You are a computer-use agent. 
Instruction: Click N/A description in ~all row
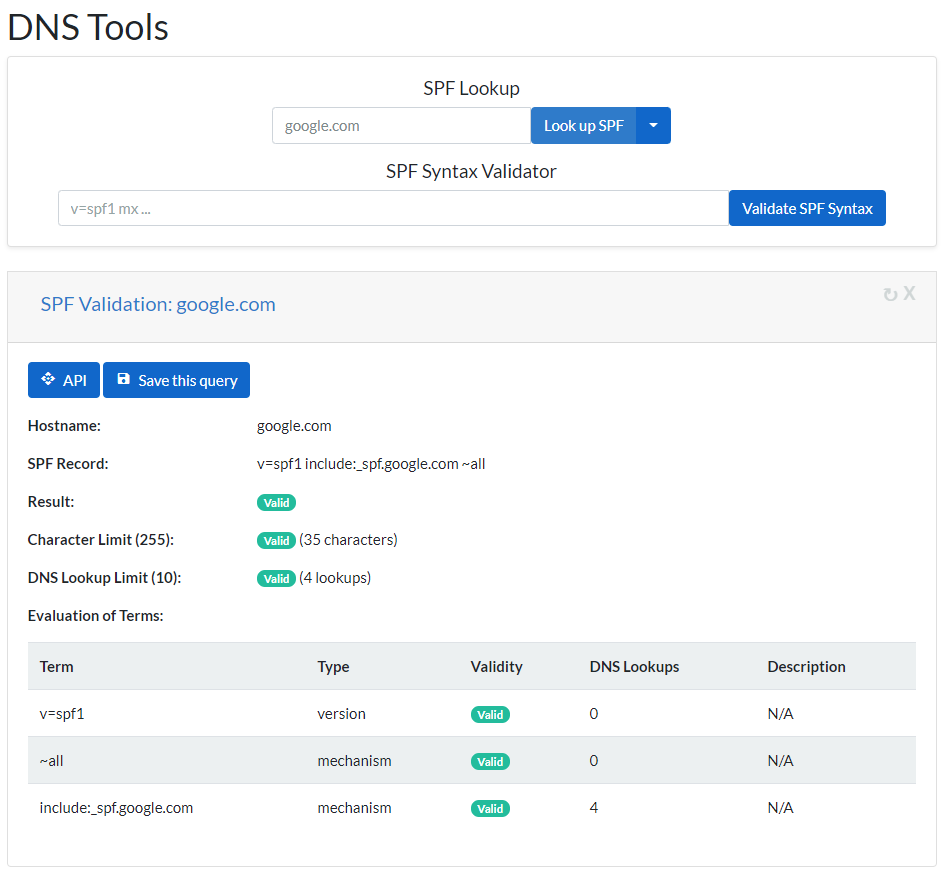coord(780,761)
